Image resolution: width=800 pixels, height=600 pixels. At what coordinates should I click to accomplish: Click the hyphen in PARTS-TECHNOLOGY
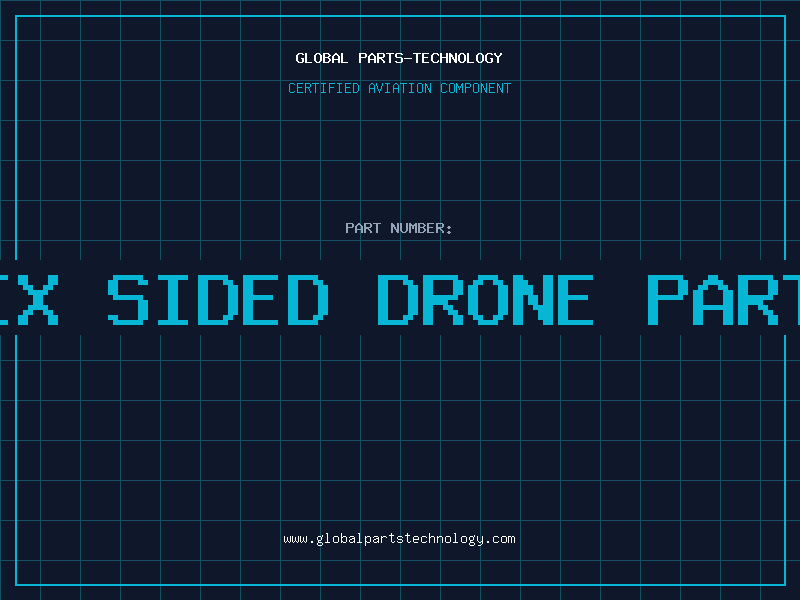[x=407, y=58]
